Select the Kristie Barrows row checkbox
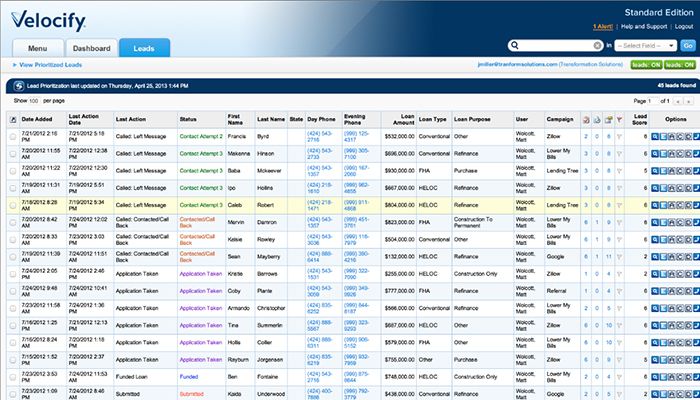Screen dimensions: 700x400 (13, 274)
